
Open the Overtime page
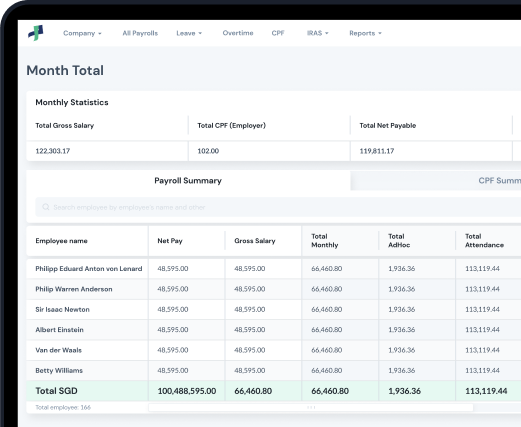tap(238, 33)
